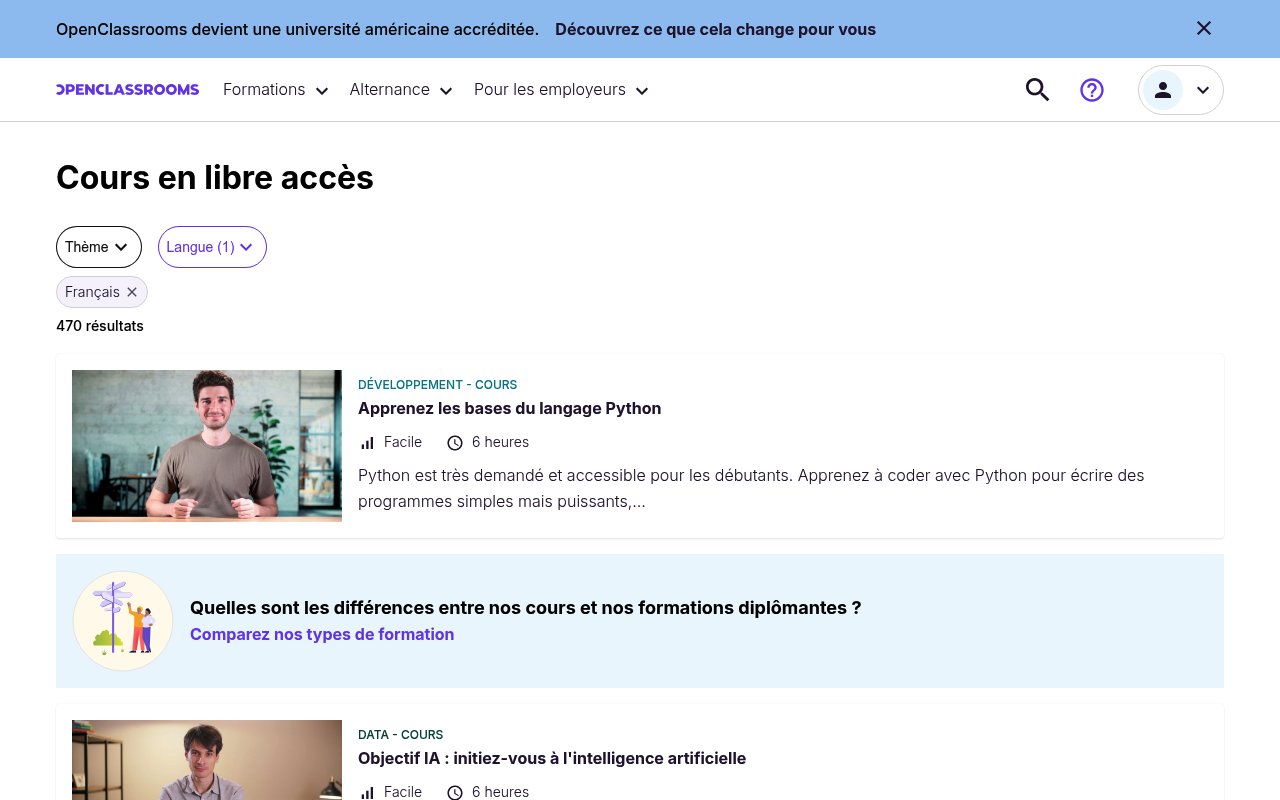Remove the Français filter chip
The width and height of the screenshot is (1280, 800).
(132, 292)
